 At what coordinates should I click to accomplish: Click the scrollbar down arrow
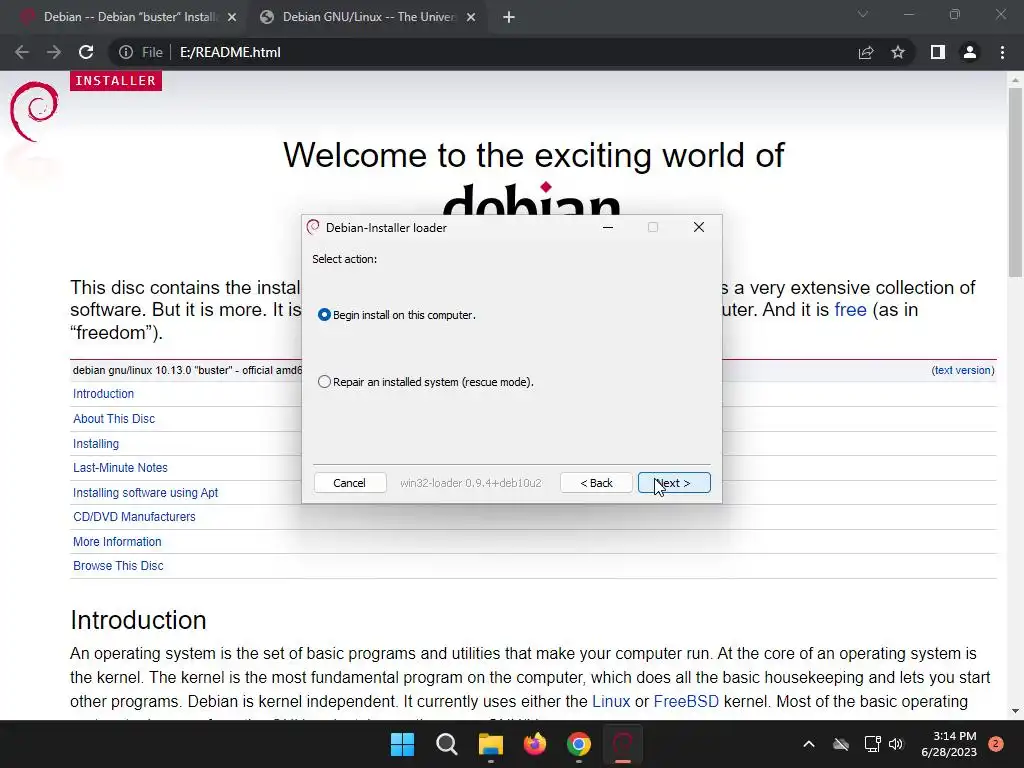tap(1015, 711)
